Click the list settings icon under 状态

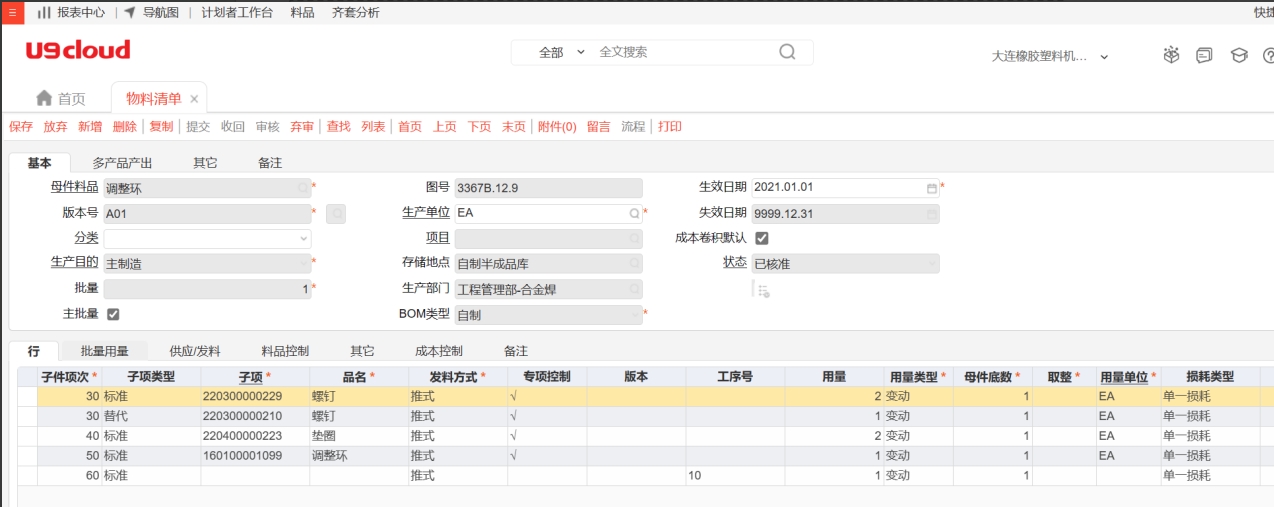763,291
